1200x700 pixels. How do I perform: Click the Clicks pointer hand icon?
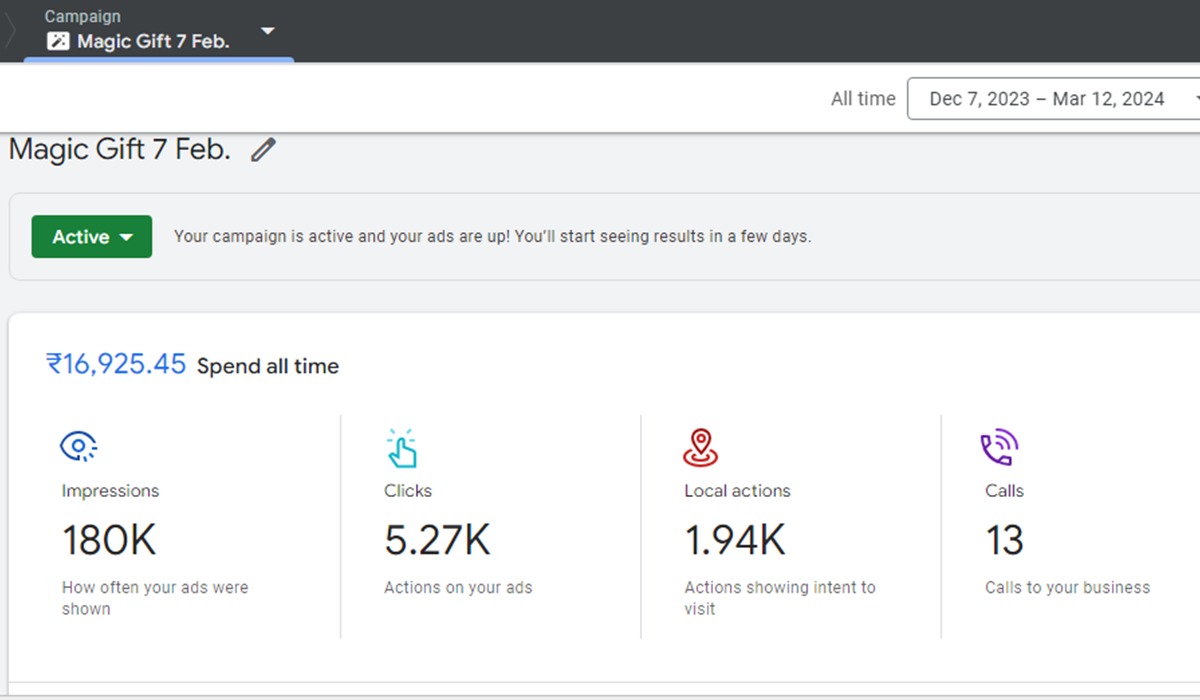pyautogui.click(x=401, y=448)
